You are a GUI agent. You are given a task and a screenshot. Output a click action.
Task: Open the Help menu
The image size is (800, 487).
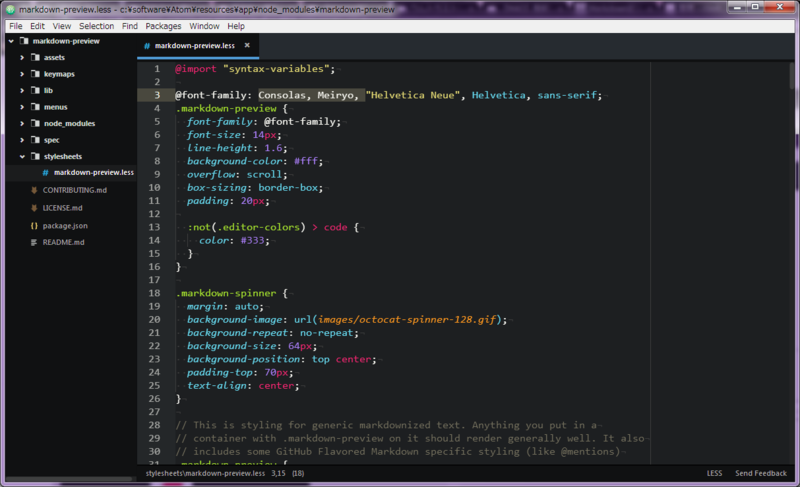[236, 26]
